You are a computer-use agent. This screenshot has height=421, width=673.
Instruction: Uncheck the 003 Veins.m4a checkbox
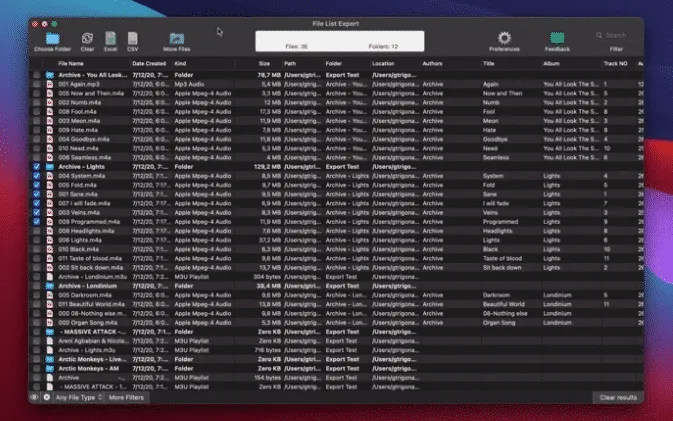(36, 212)
